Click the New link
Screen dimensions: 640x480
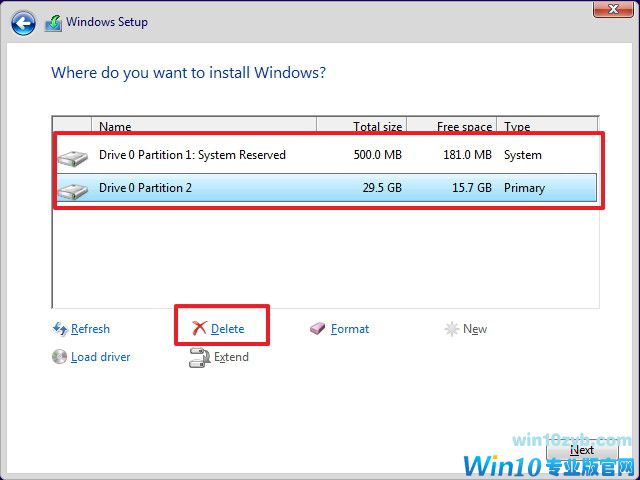(x=475, y=329)
